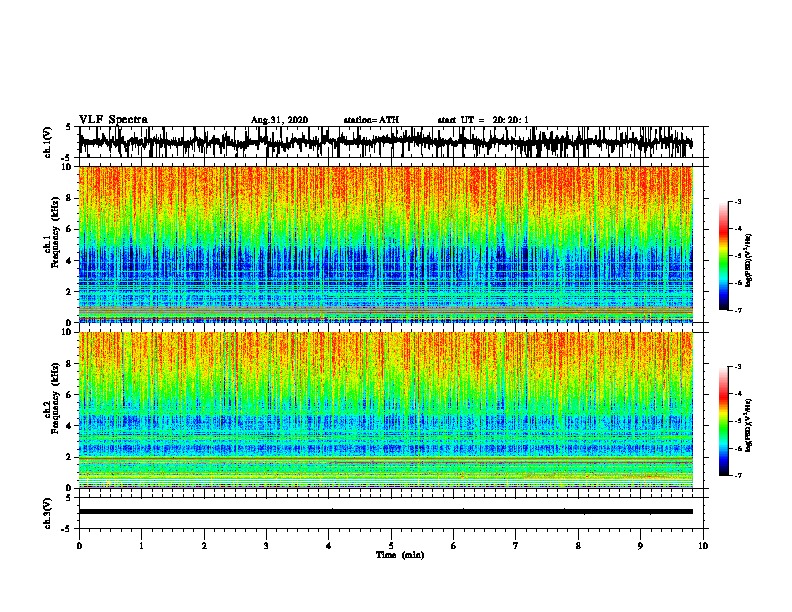Click the ch.2 color scale bar
Viewport: 792px width, 612px height.
coord(724,421)
